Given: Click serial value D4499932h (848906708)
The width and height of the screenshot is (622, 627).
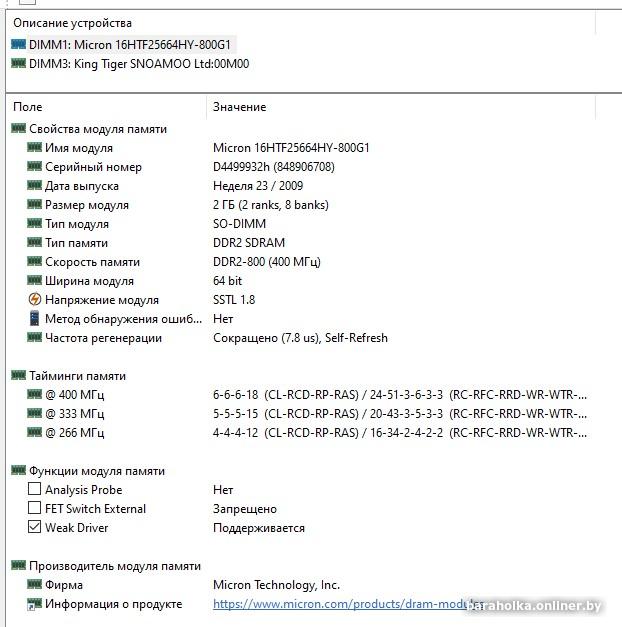Looking at the screenshot, I should pos(274,167).
